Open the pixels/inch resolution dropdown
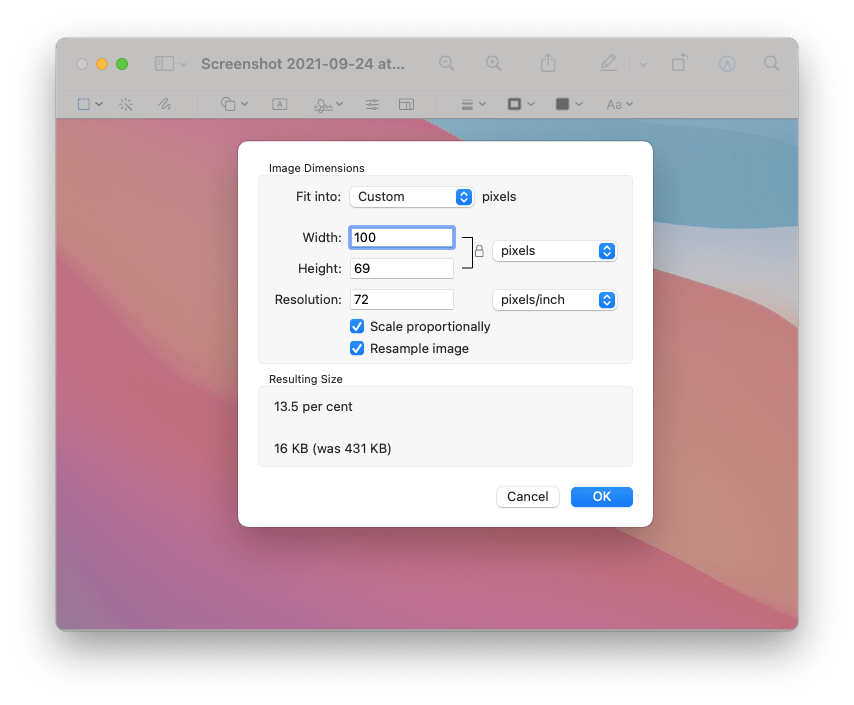The image size is (854, 705). (x=555, y=299)
